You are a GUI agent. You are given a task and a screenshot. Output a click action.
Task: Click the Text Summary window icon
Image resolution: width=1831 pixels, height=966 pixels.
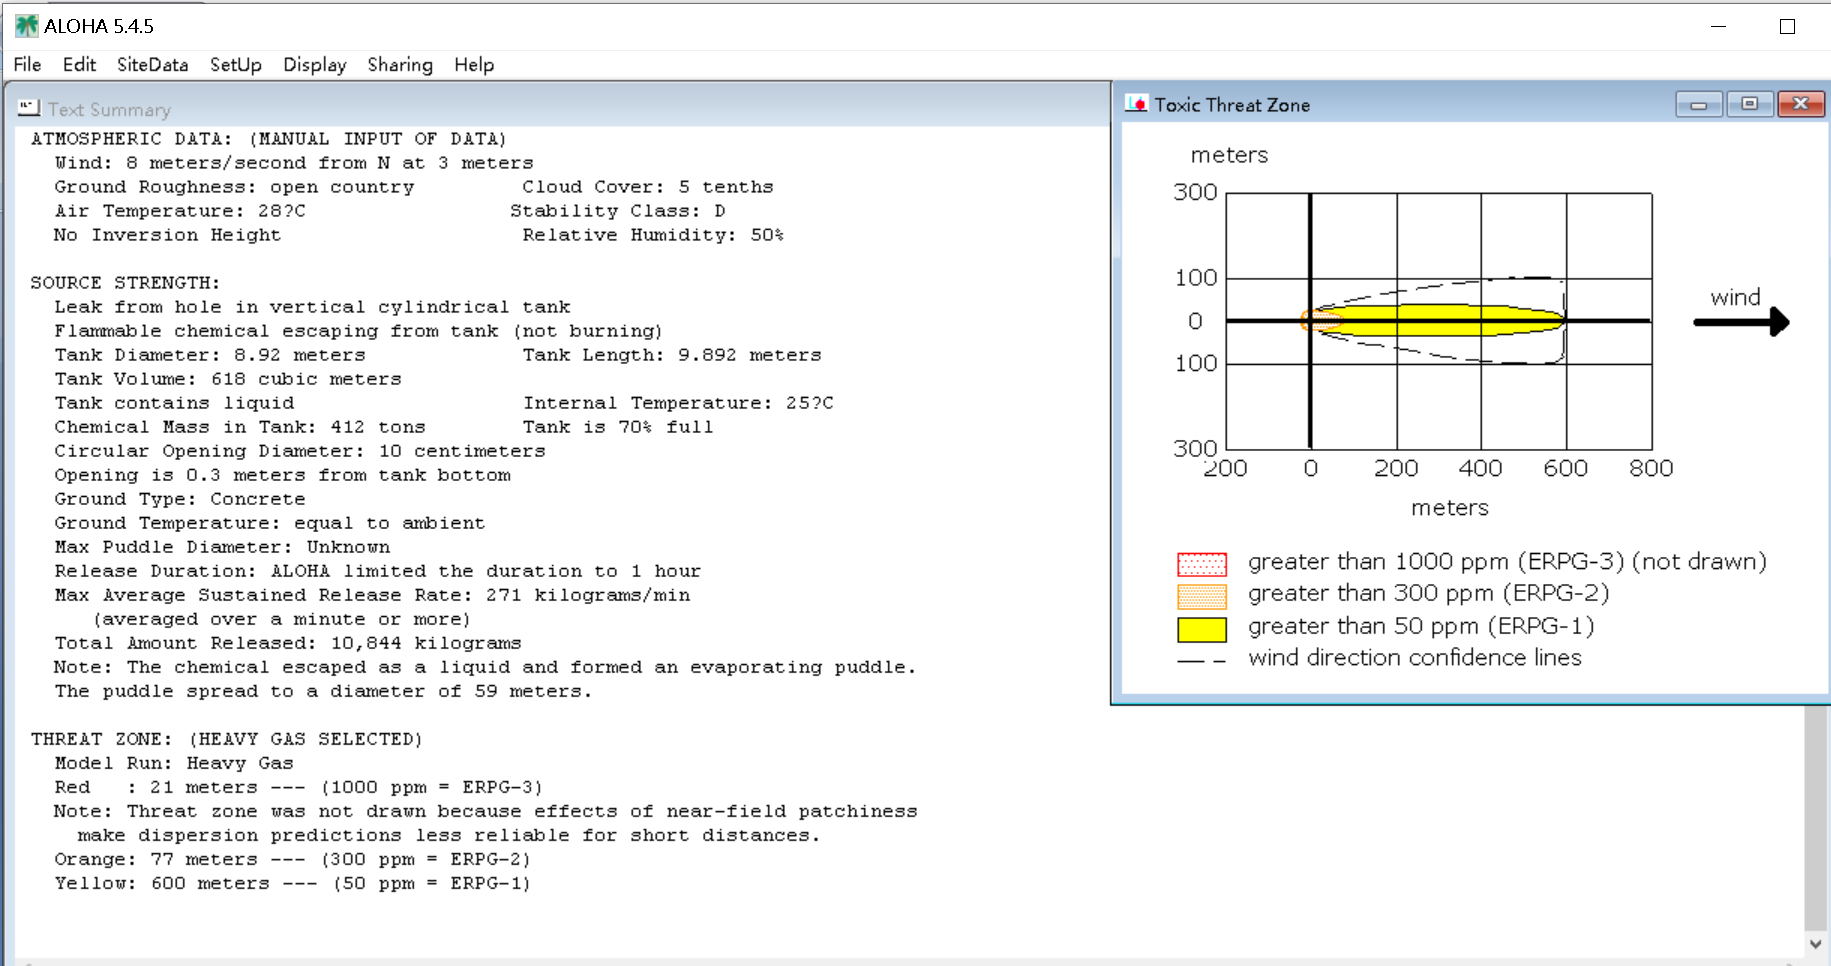tap(29, 107)
